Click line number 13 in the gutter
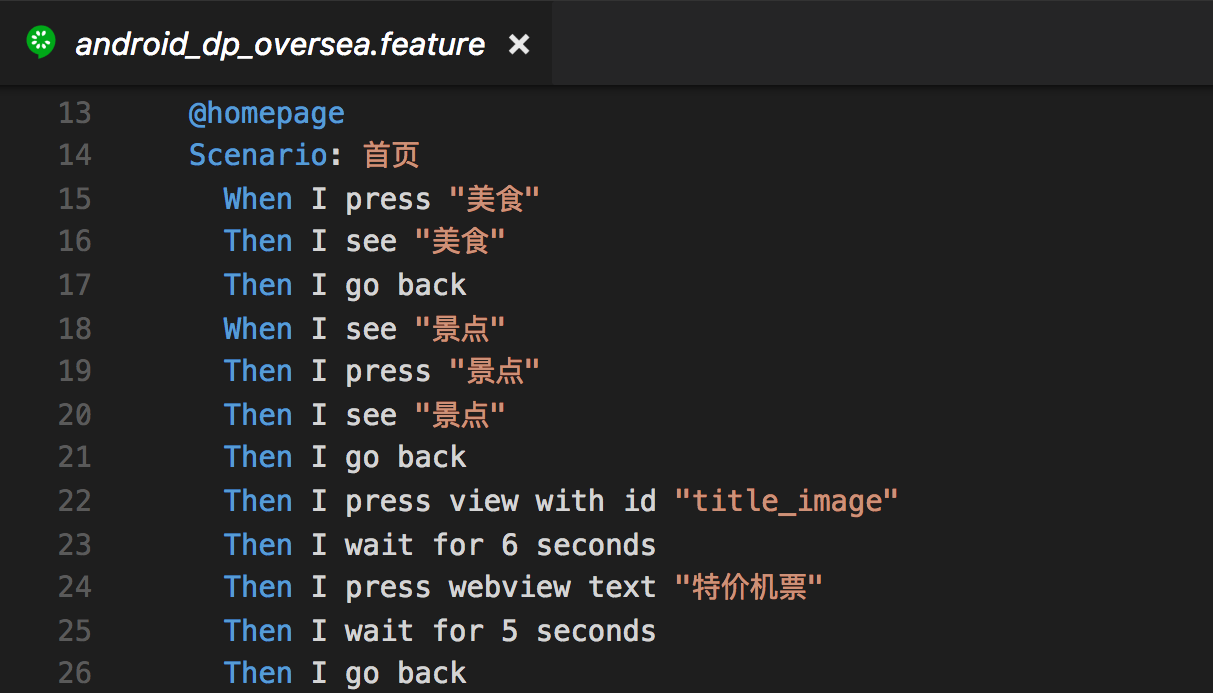1213x693 pixels. coord(74,113)
